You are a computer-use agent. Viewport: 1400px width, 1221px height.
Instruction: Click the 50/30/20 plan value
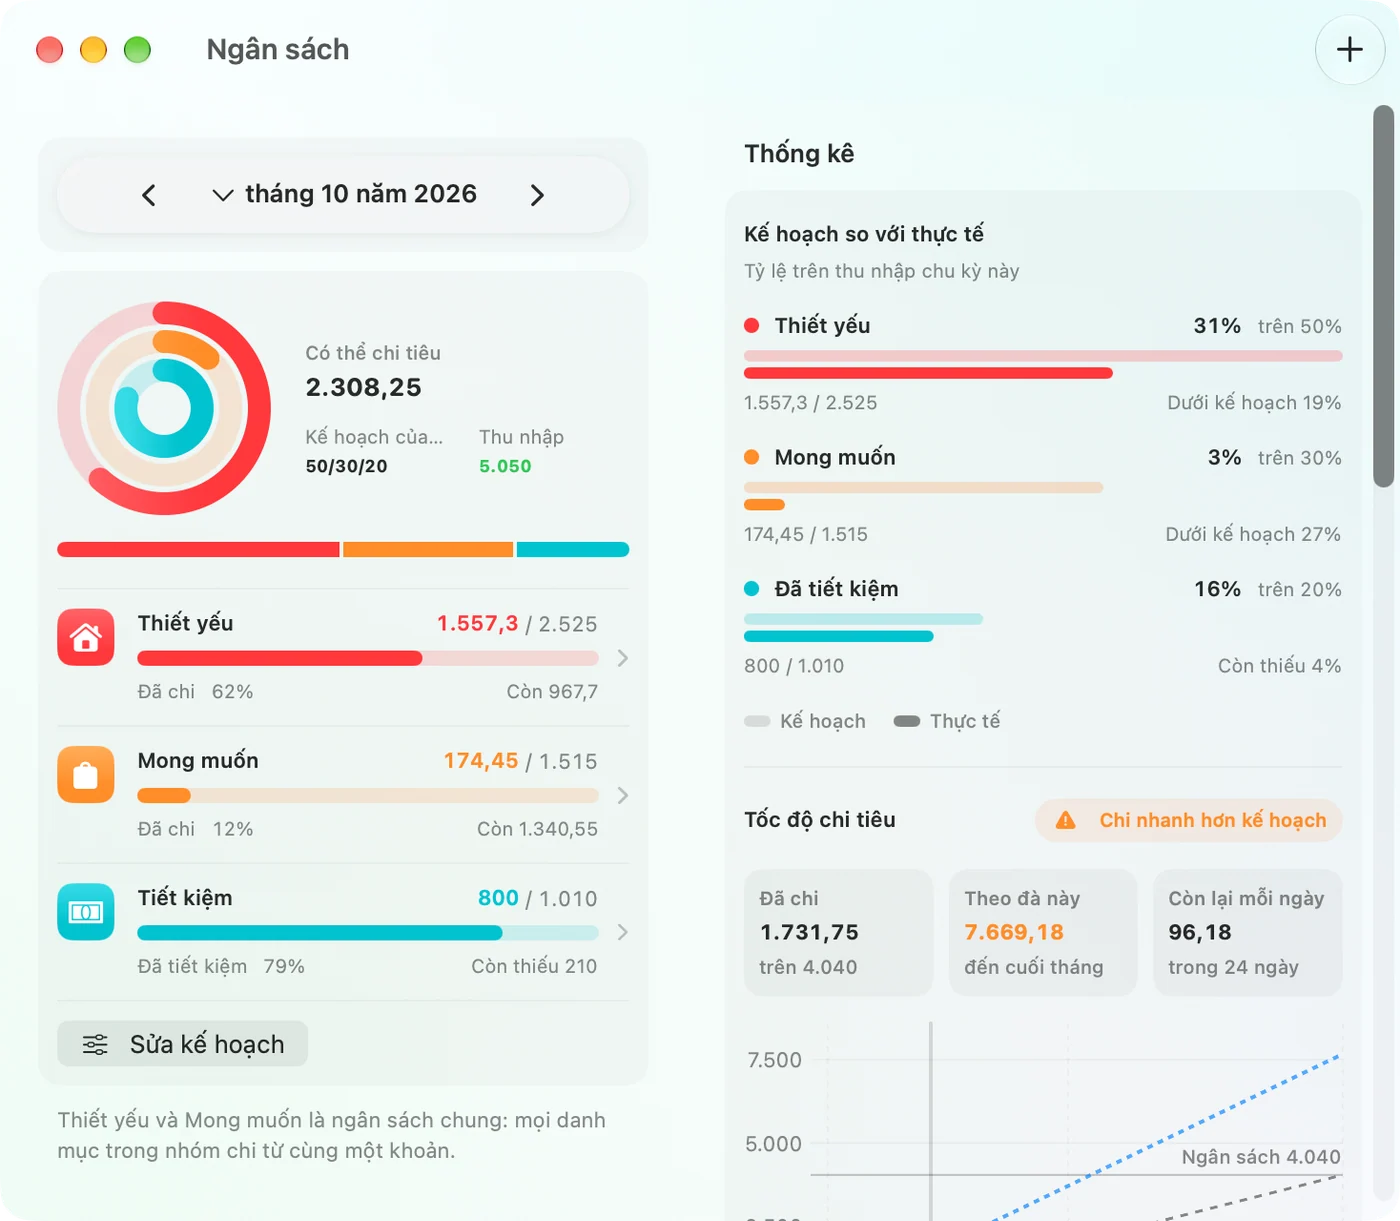pyautogui.click(x=346, y=466)
